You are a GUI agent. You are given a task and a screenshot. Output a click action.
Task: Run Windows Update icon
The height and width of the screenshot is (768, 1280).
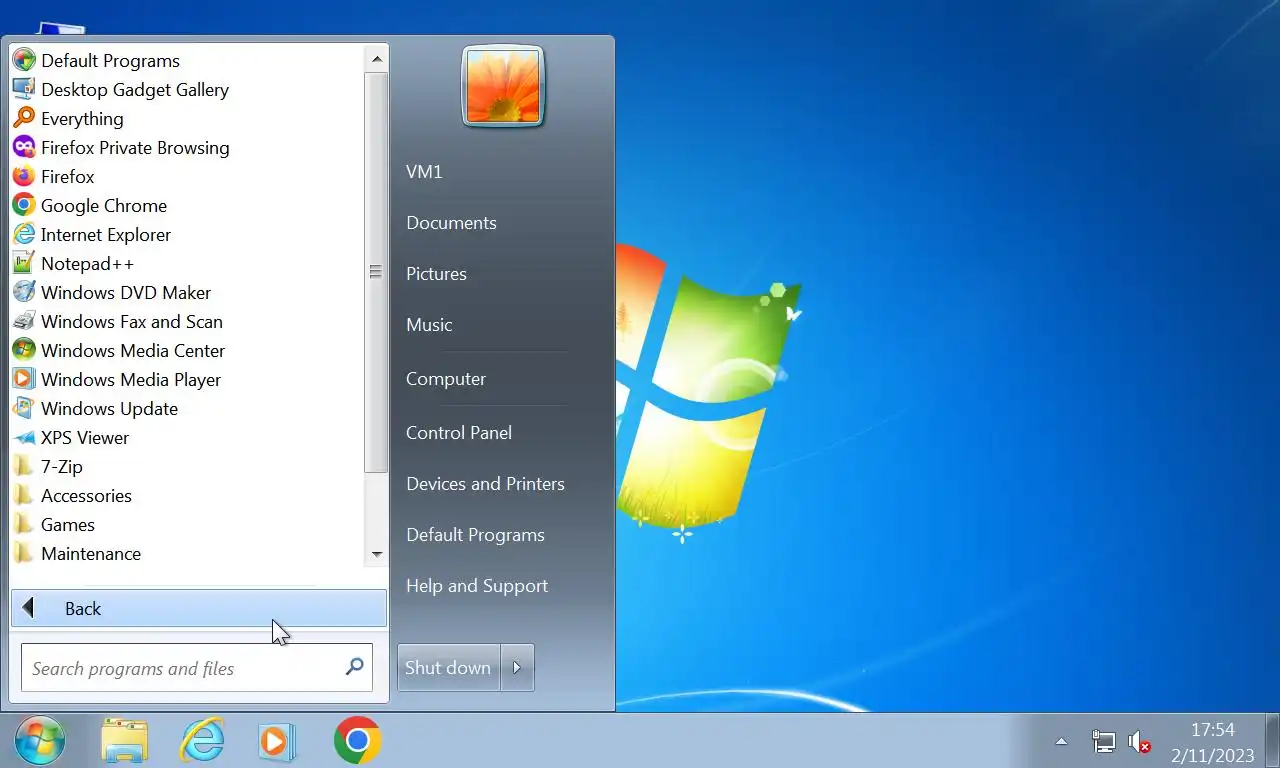[x=24, y=408]
